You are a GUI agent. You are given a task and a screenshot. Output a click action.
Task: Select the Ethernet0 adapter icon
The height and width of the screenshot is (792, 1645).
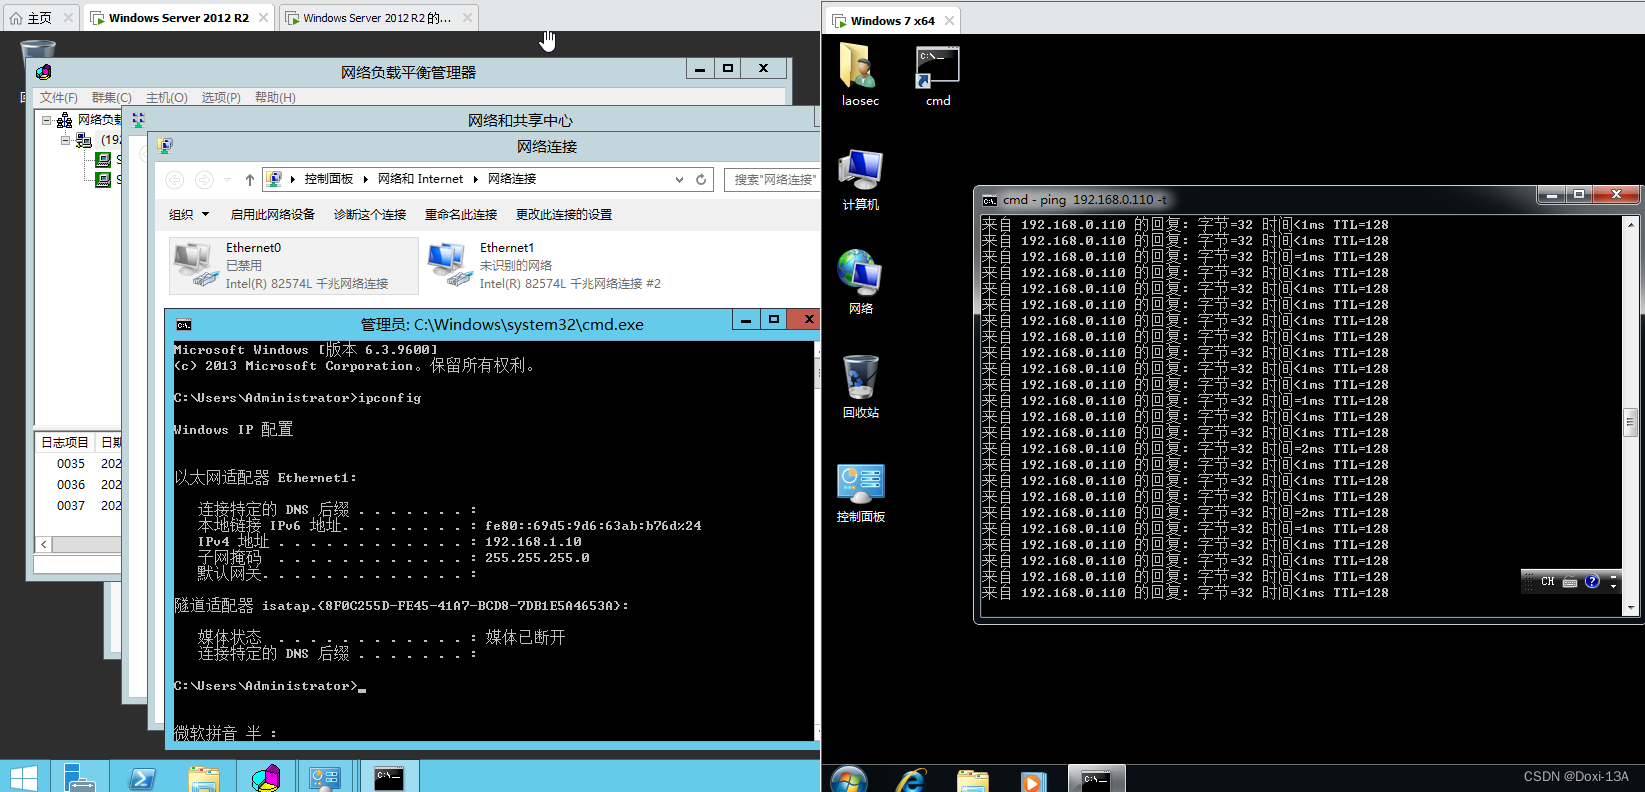194,265
